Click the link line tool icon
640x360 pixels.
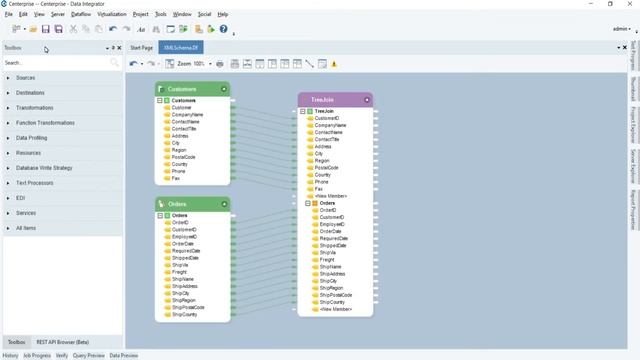310,64
